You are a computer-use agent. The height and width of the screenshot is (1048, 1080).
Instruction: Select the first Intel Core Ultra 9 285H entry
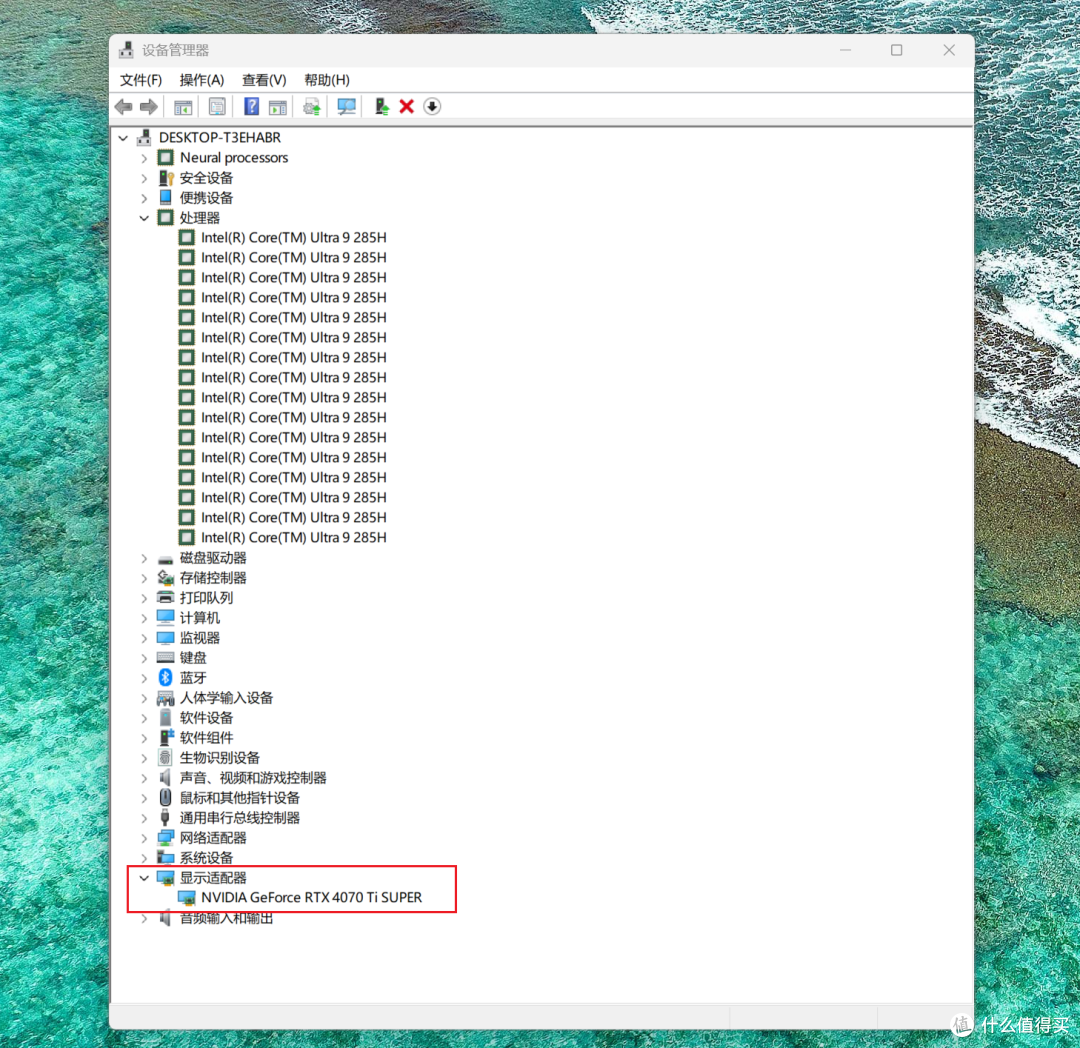[293, 238]
